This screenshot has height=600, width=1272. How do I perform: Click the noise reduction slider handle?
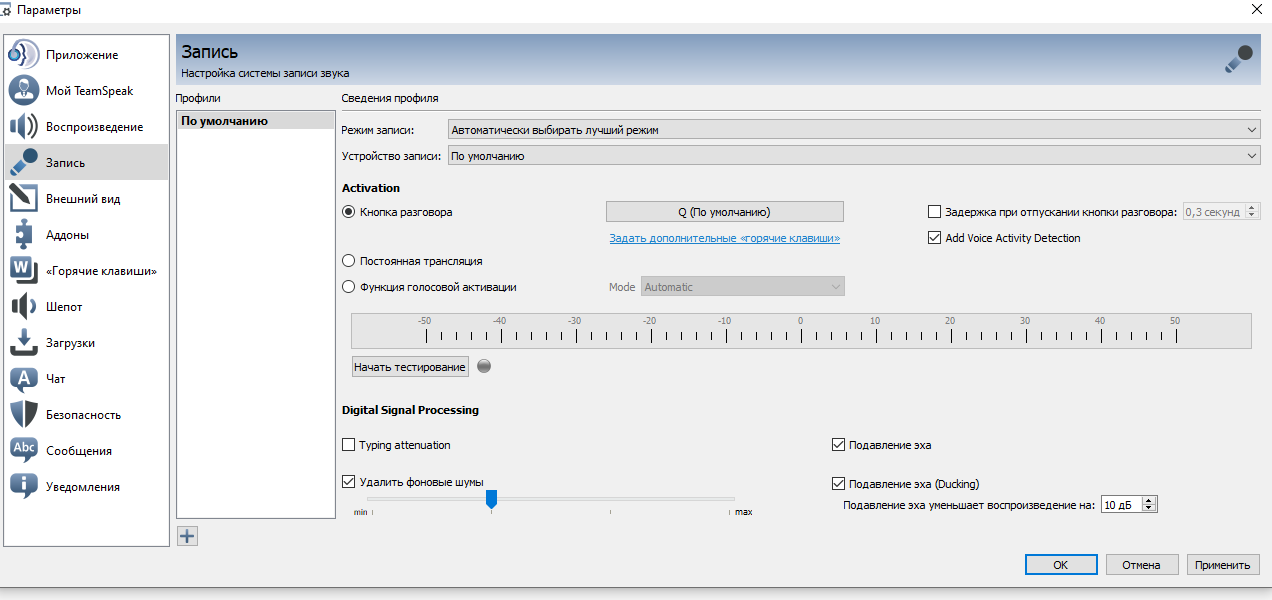(491, 498)
